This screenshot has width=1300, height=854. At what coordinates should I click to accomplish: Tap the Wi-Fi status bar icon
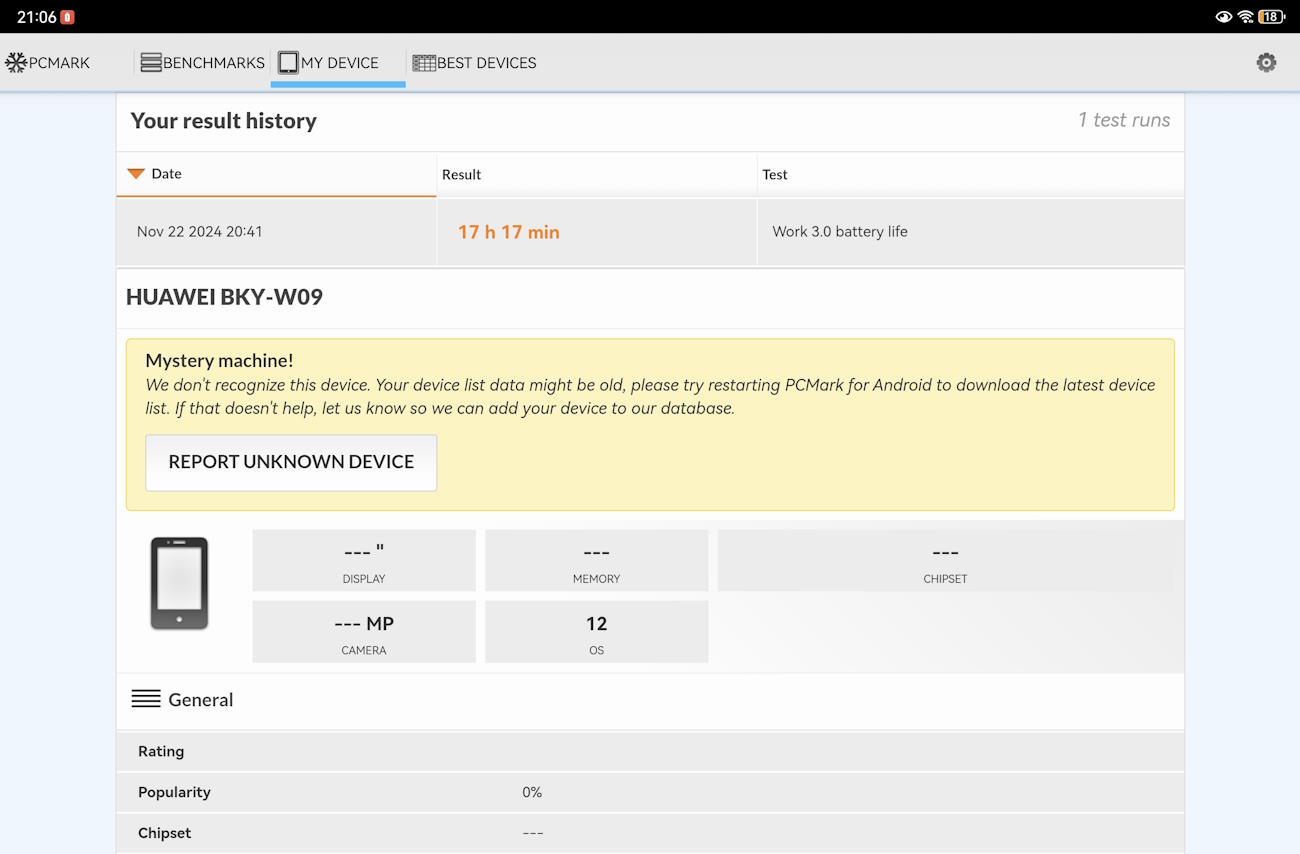1245,17
